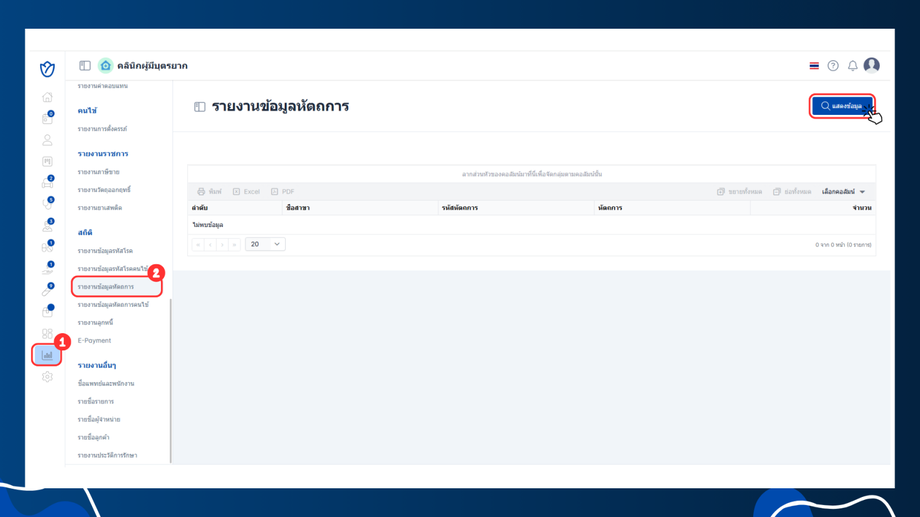
Task: Go to the last page with the double-right arrow
Action: tap(234, 244)
